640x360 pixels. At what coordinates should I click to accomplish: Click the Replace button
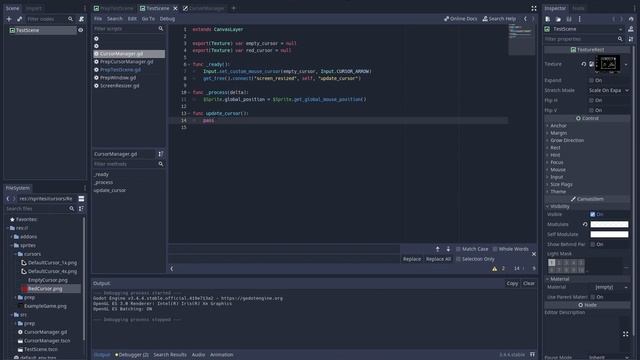(x=411, y=259)
